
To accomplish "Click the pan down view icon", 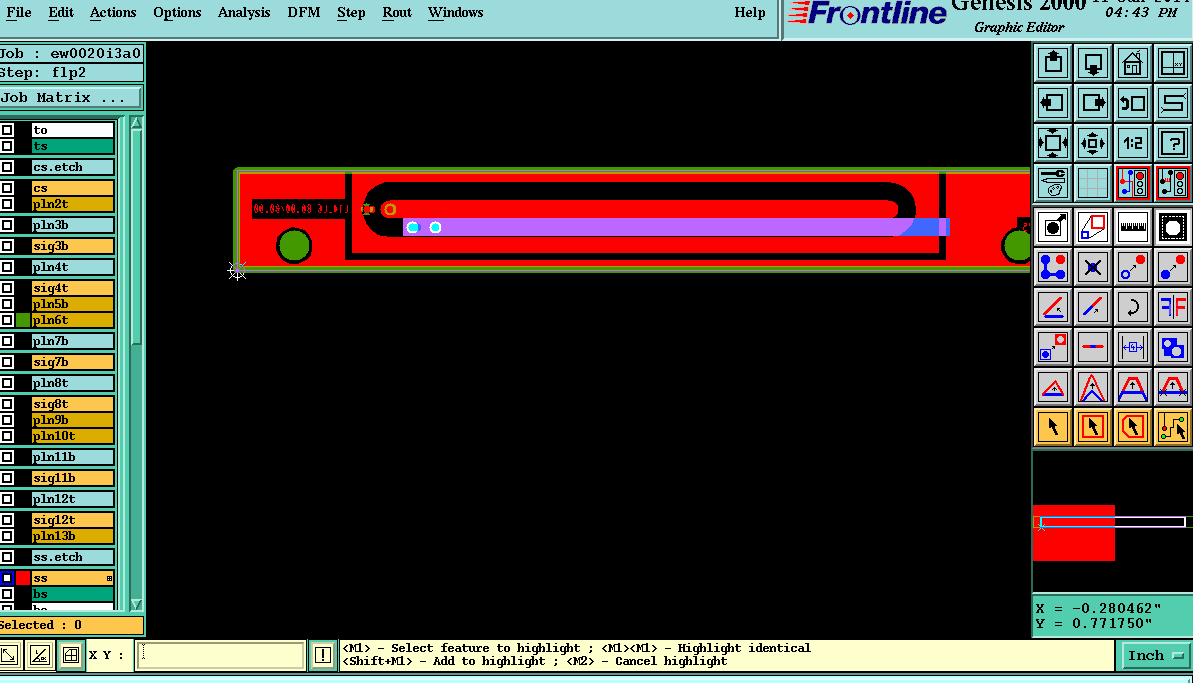I will pos(1093,62).
